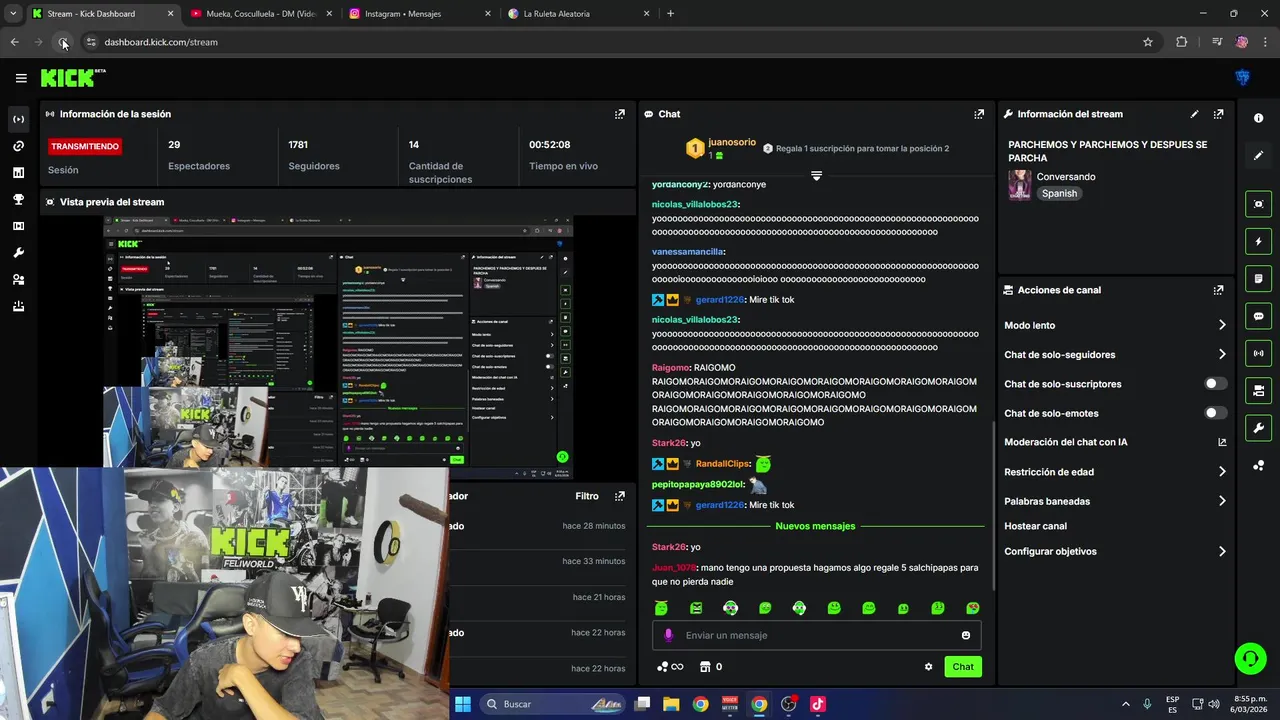Switch to the La Ruleta Aleatoria browser tab
The image size is (1280, 720).
tap(578, 14)
